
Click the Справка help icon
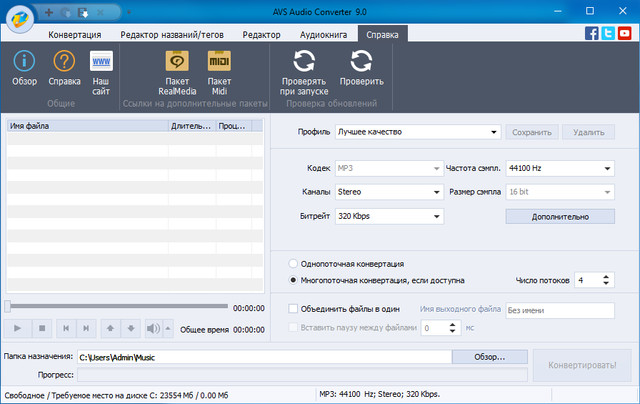coord(64,63)
